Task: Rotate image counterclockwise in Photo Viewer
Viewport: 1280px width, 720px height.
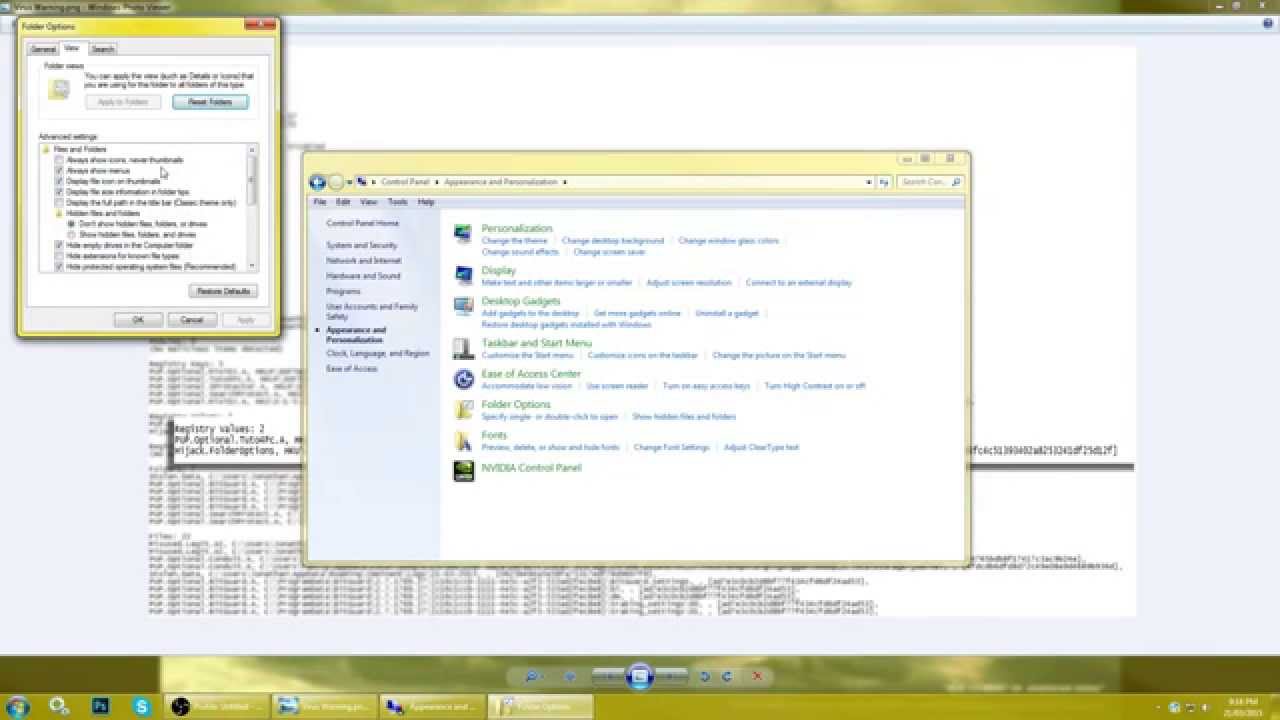Action: coord(705,677)
